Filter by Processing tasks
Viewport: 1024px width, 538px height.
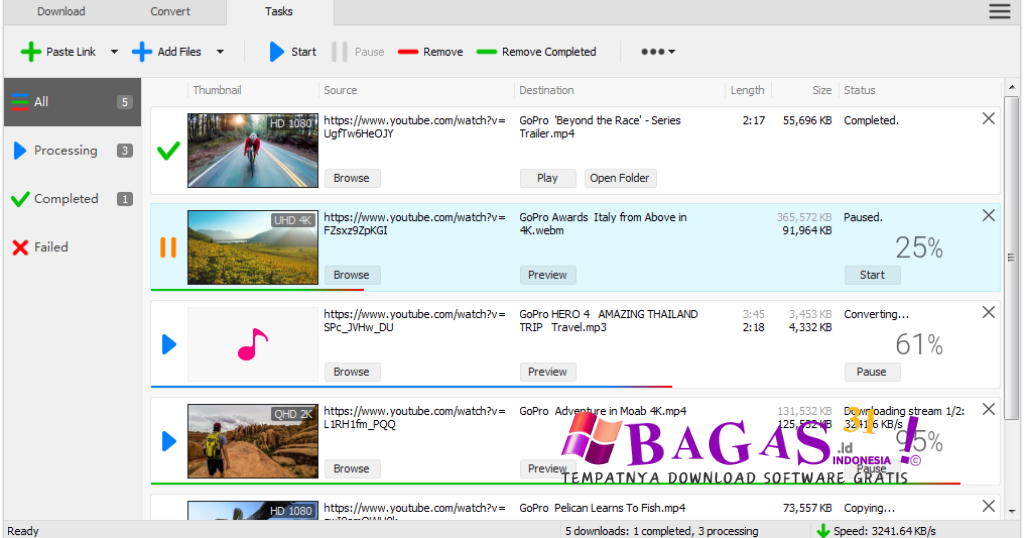point(72,151)
